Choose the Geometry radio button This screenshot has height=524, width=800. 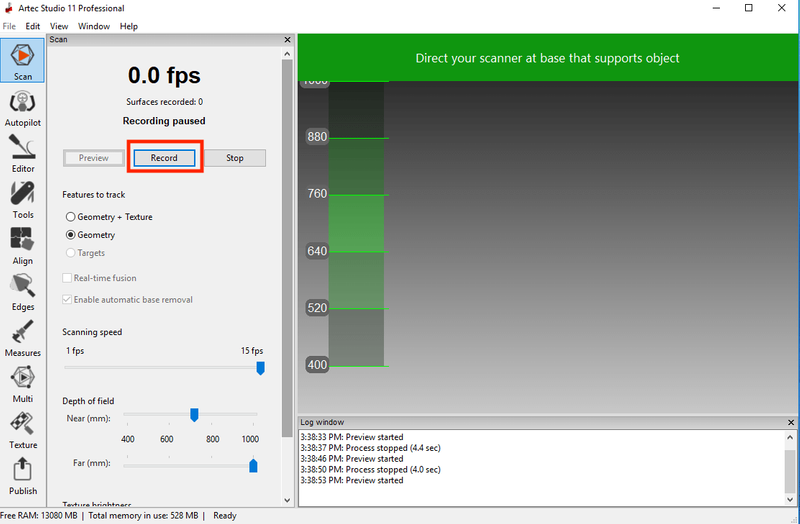point(70,235)
